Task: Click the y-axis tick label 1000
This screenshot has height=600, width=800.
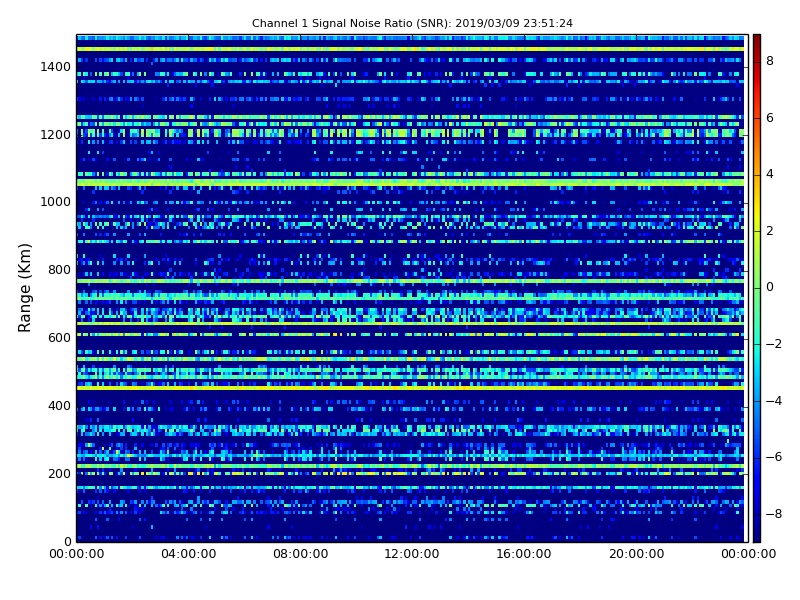Action: pos(56,202)
